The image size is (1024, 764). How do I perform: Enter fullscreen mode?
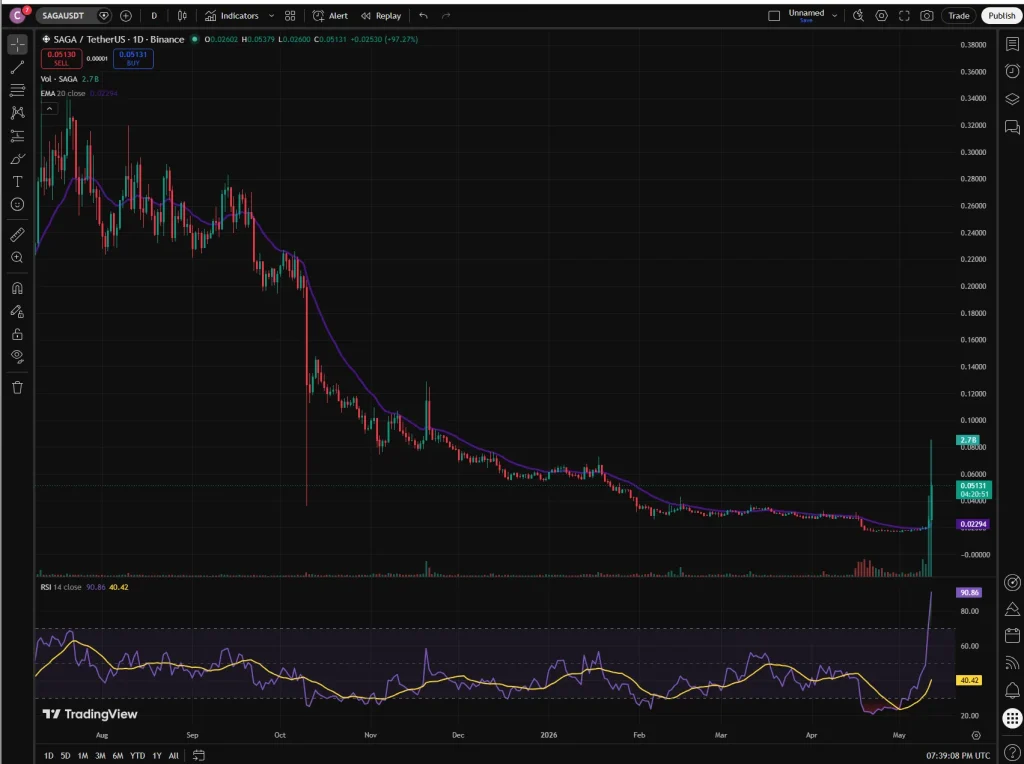[904, 16]
